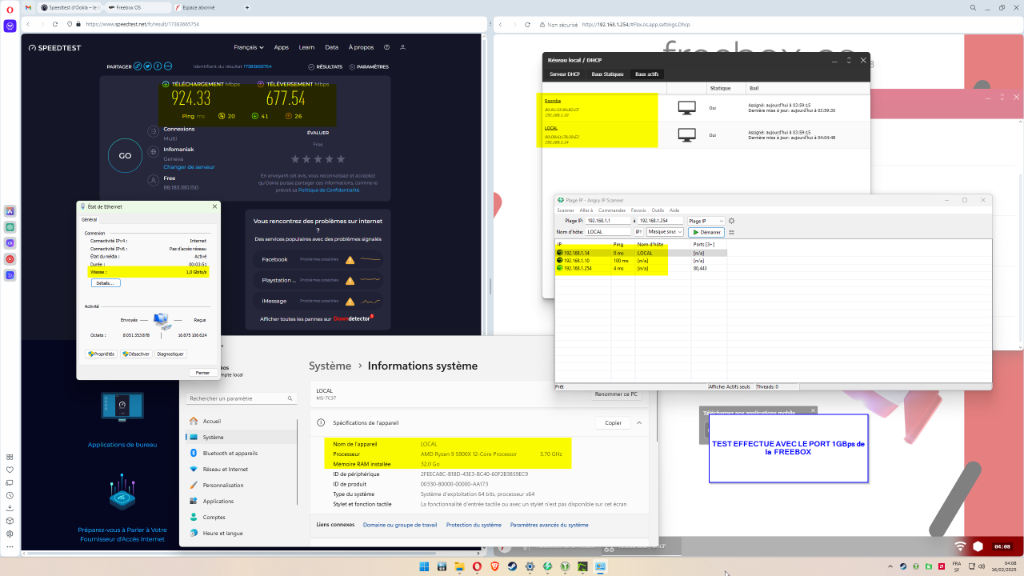Collapse the Spécifications de l'appareil section
This screenshot has width=1024, height=576.
coord(637,423)
